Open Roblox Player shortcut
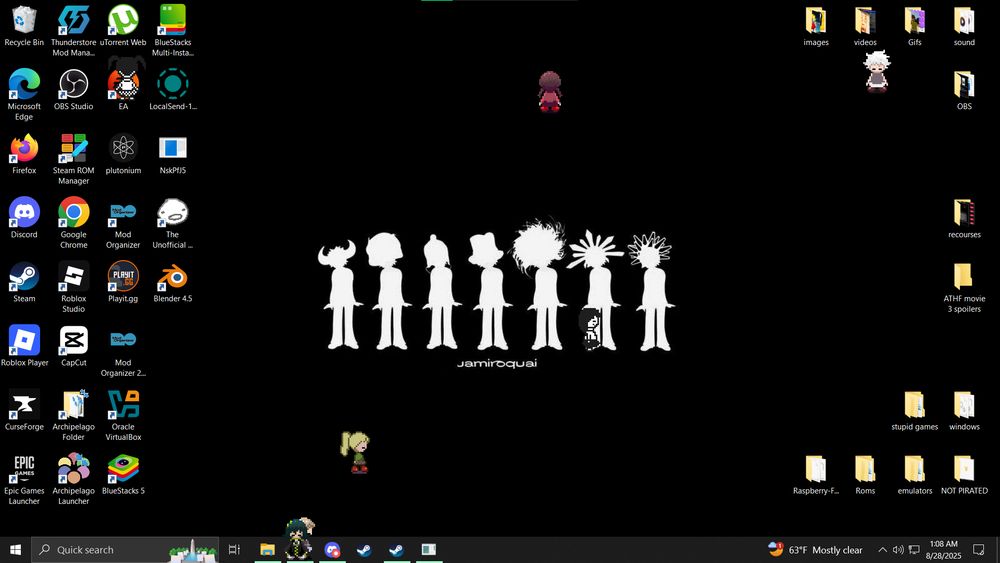This screenshot has height=563, width=1000. 24,346
